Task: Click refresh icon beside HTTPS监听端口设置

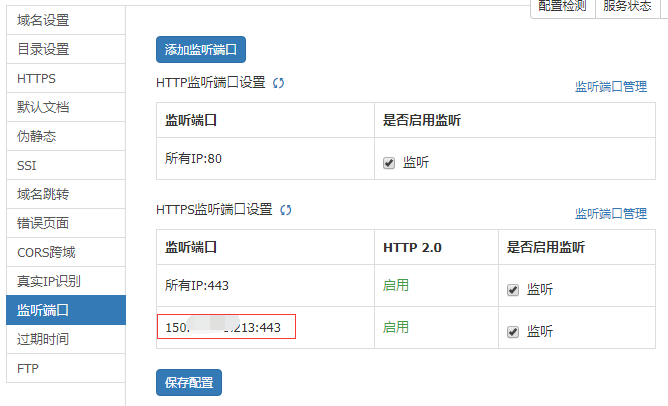Action: click(x=286, y=210)
